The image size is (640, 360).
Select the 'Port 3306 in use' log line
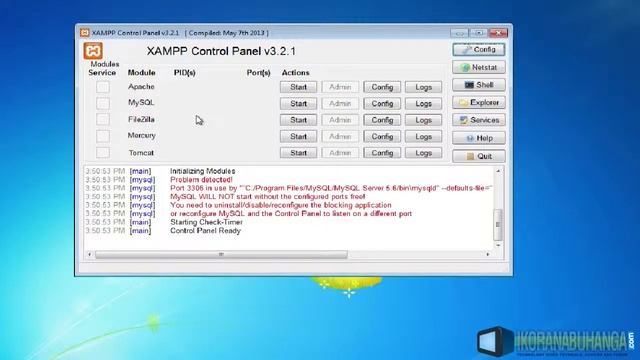click(x=331, y=188)
